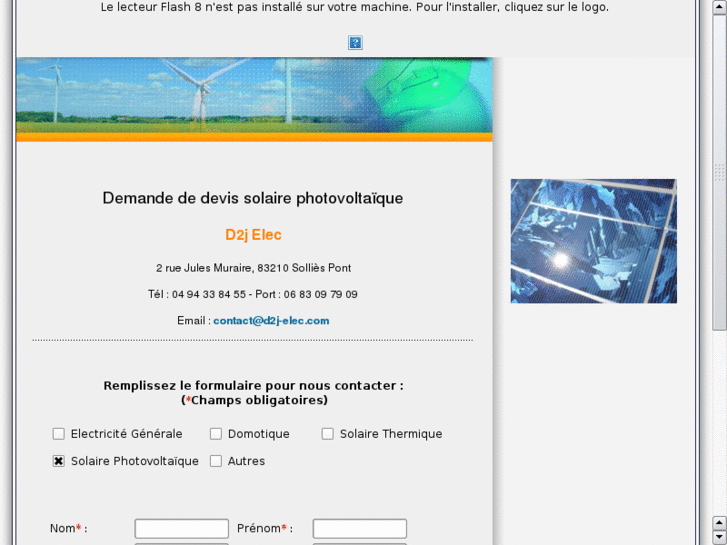Click the phone number line 'Tél : 04 94 33 84 55'
The height and width of the screenshot is (545, 727).
(x=197, y=295)
